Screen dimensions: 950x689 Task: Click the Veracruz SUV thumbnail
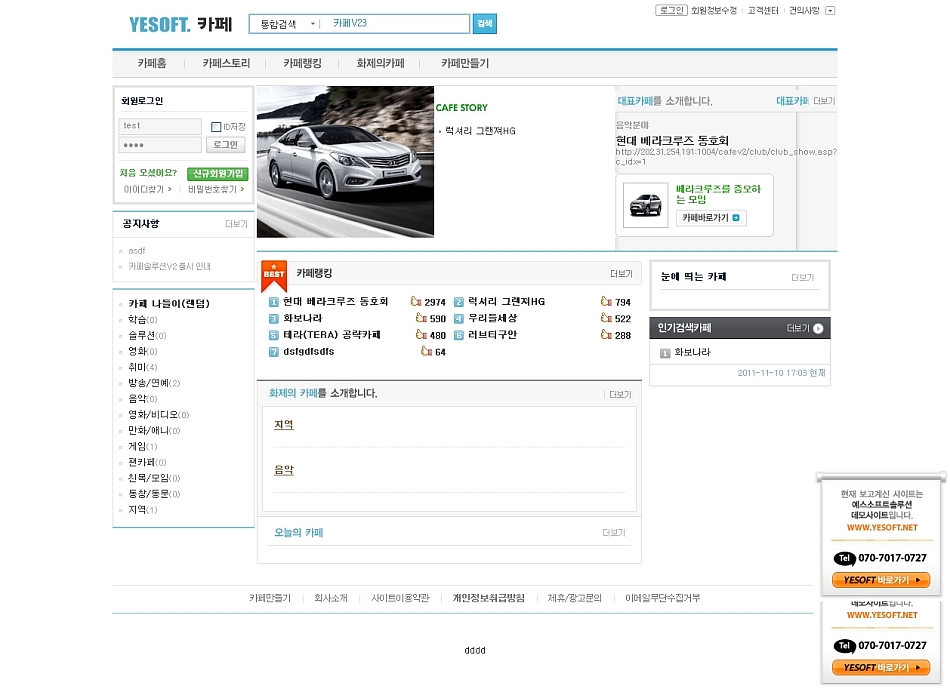(645, 205)
